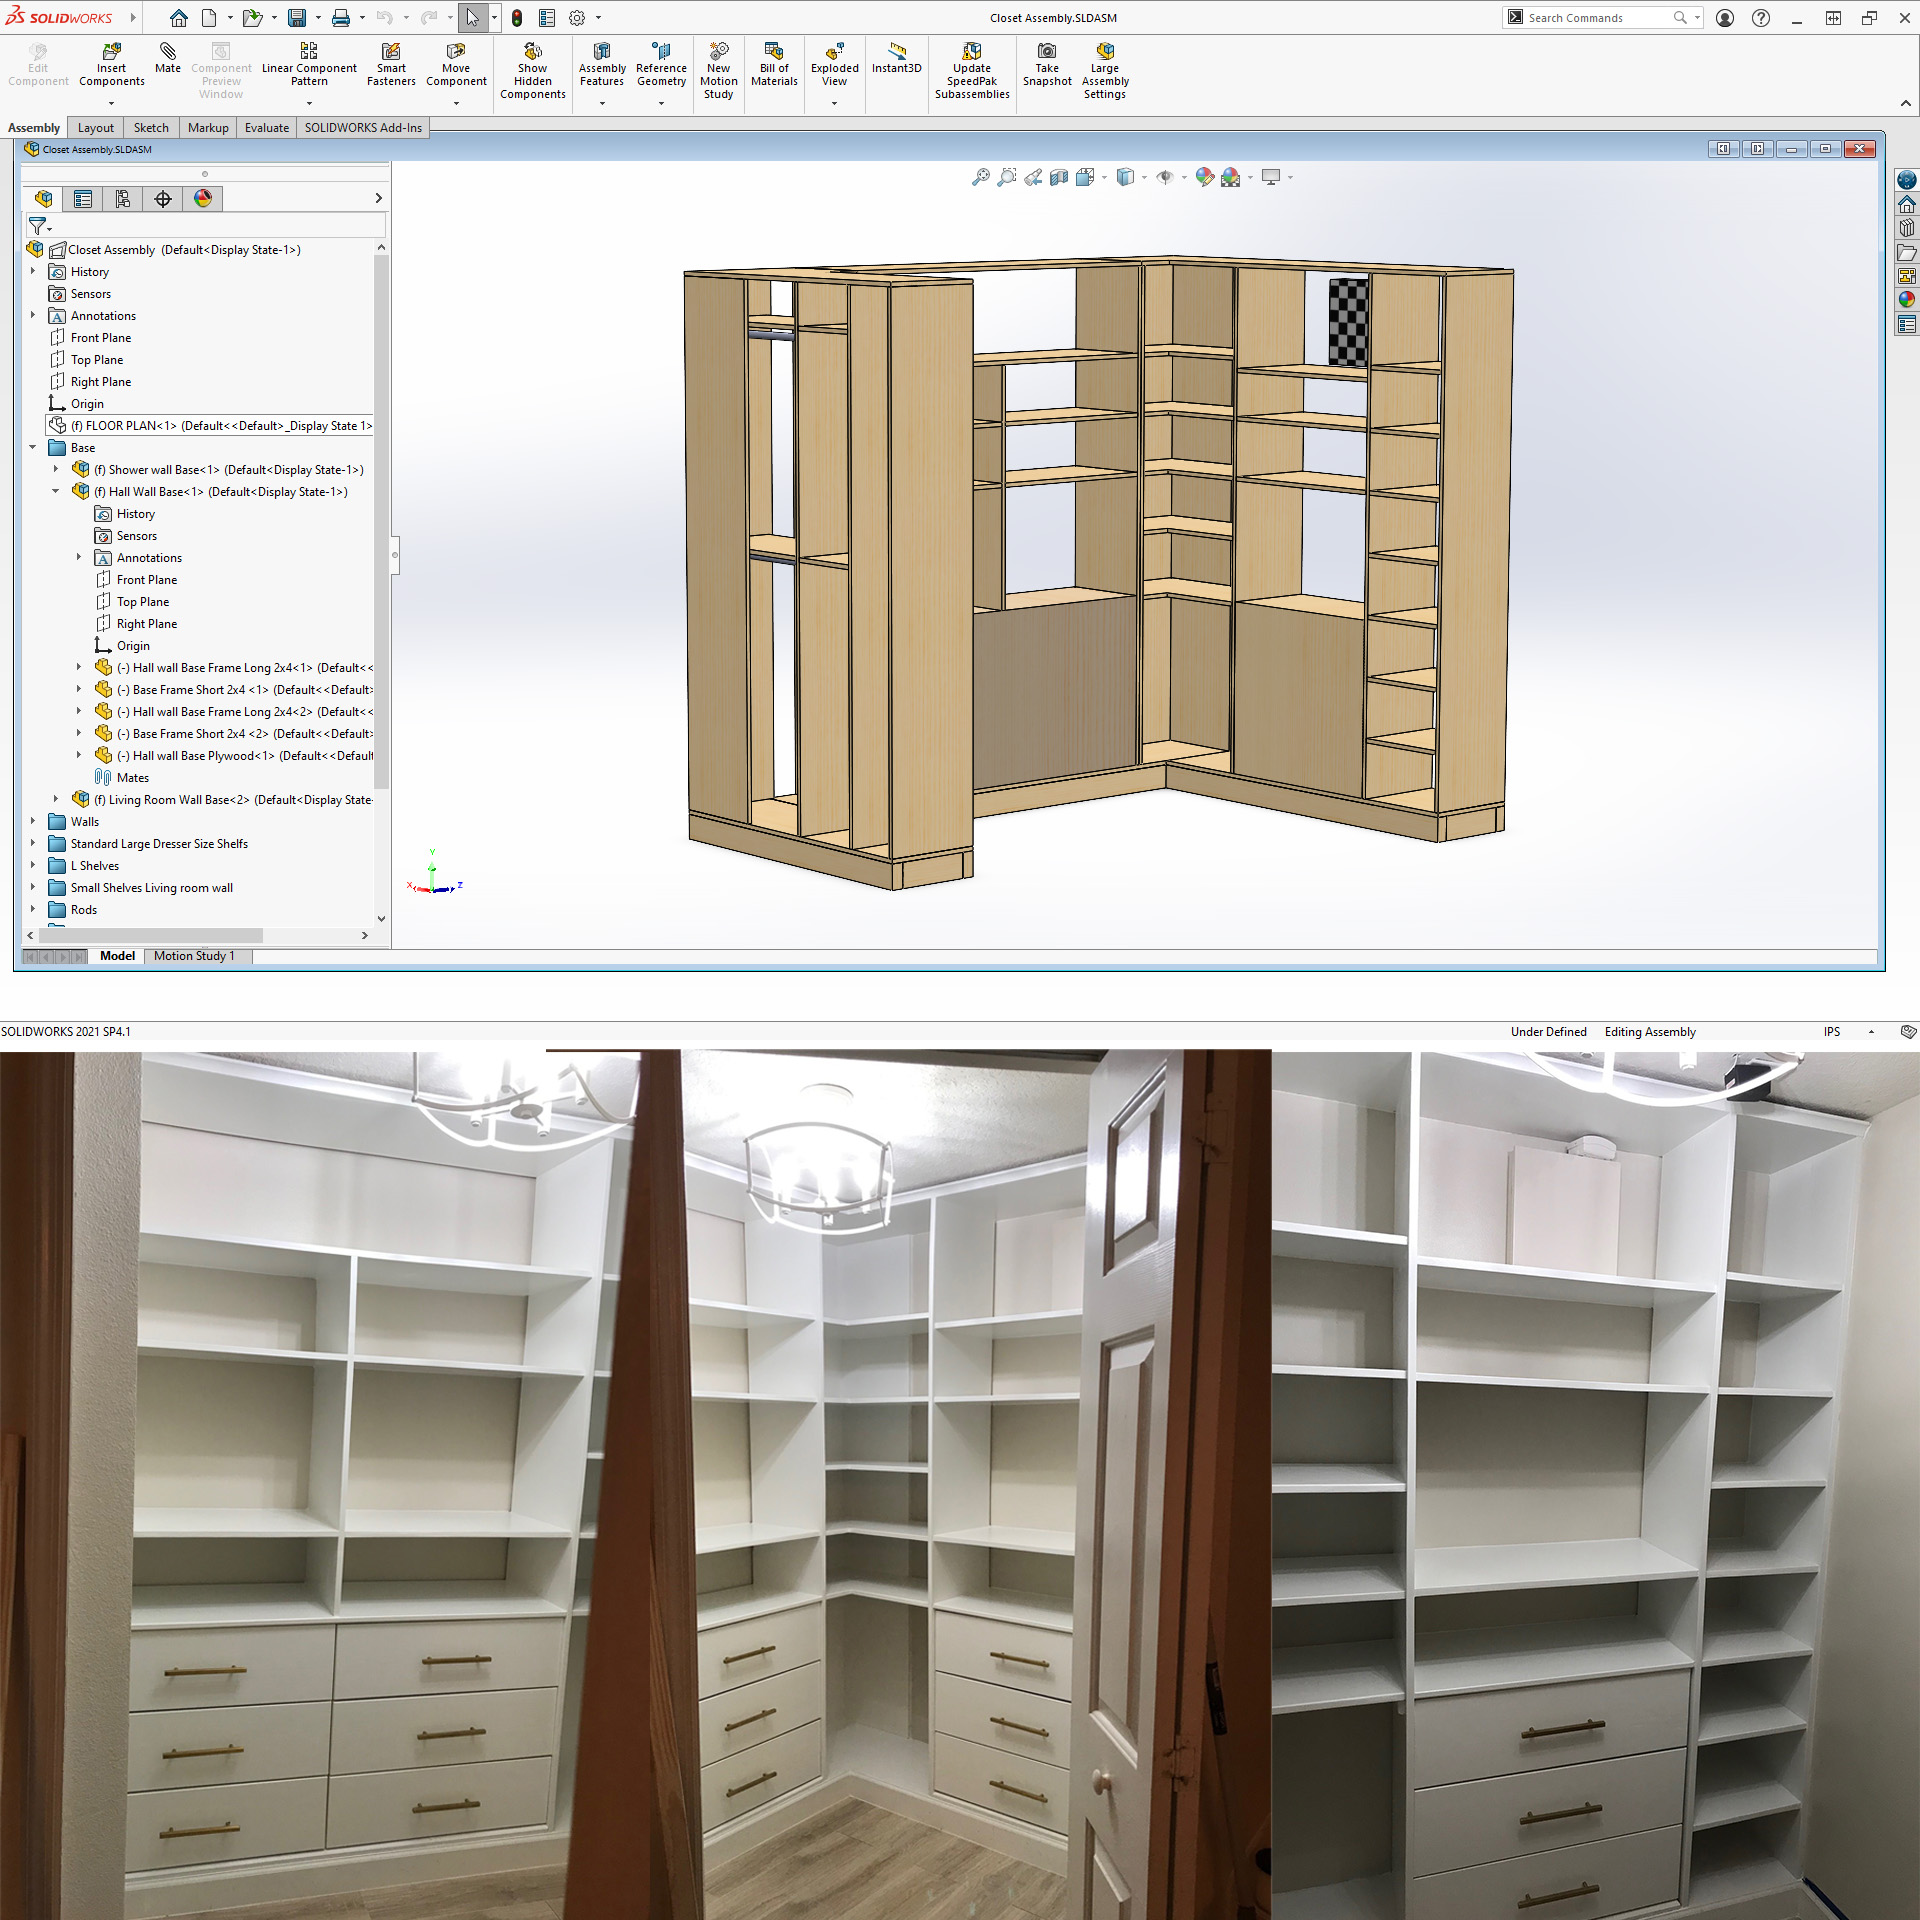The image size is (1920, 1920).
Task: Start a New Motion Study
Action: point(718,71)
